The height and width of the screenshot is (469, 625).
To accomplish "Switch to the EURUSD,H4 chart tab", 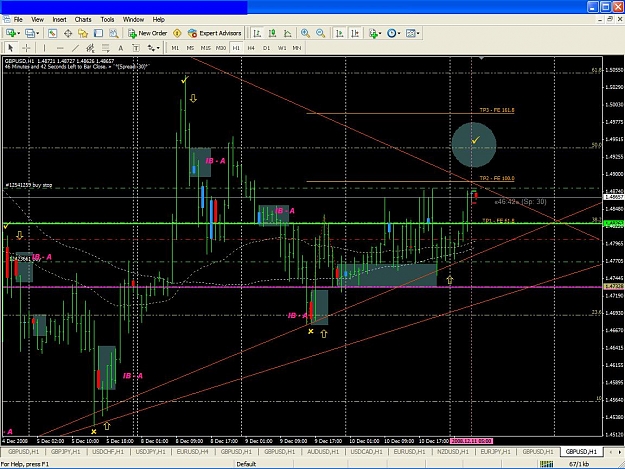I will (193, 452).
